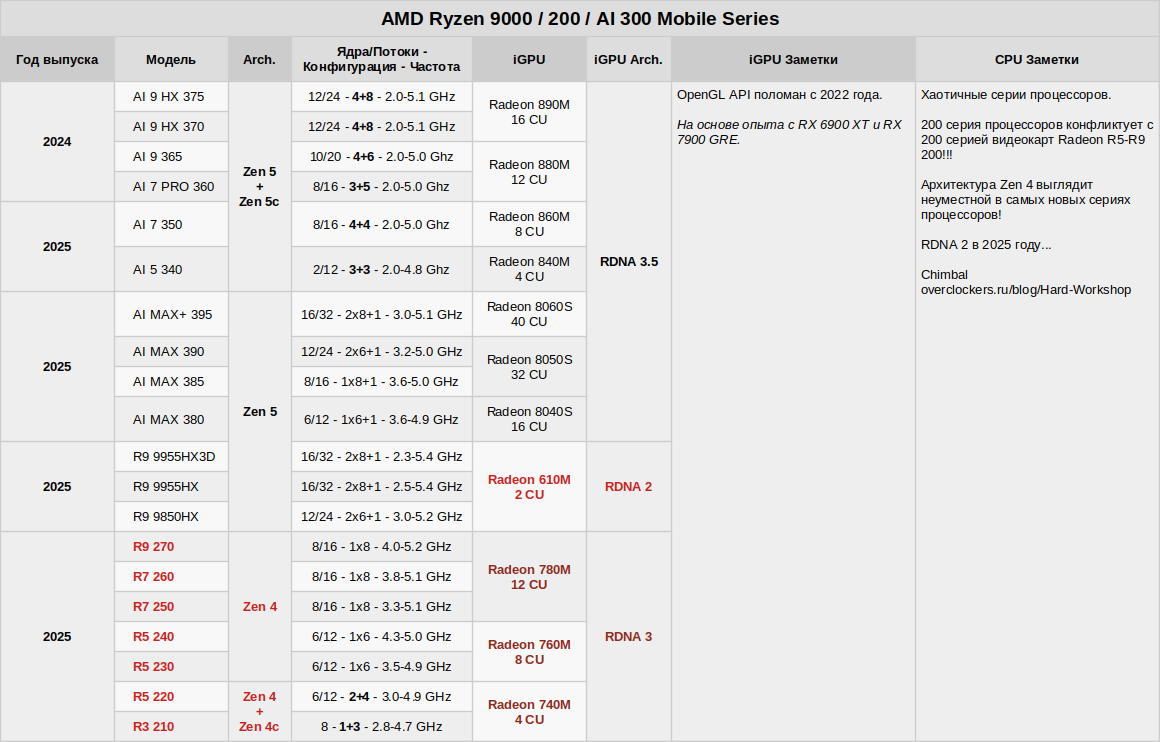The width and height of the screenshot is (1160, 742).
Task: Click the 'Radeon 8040S 16 CU' iGPU cell
Action: [529, 419]
